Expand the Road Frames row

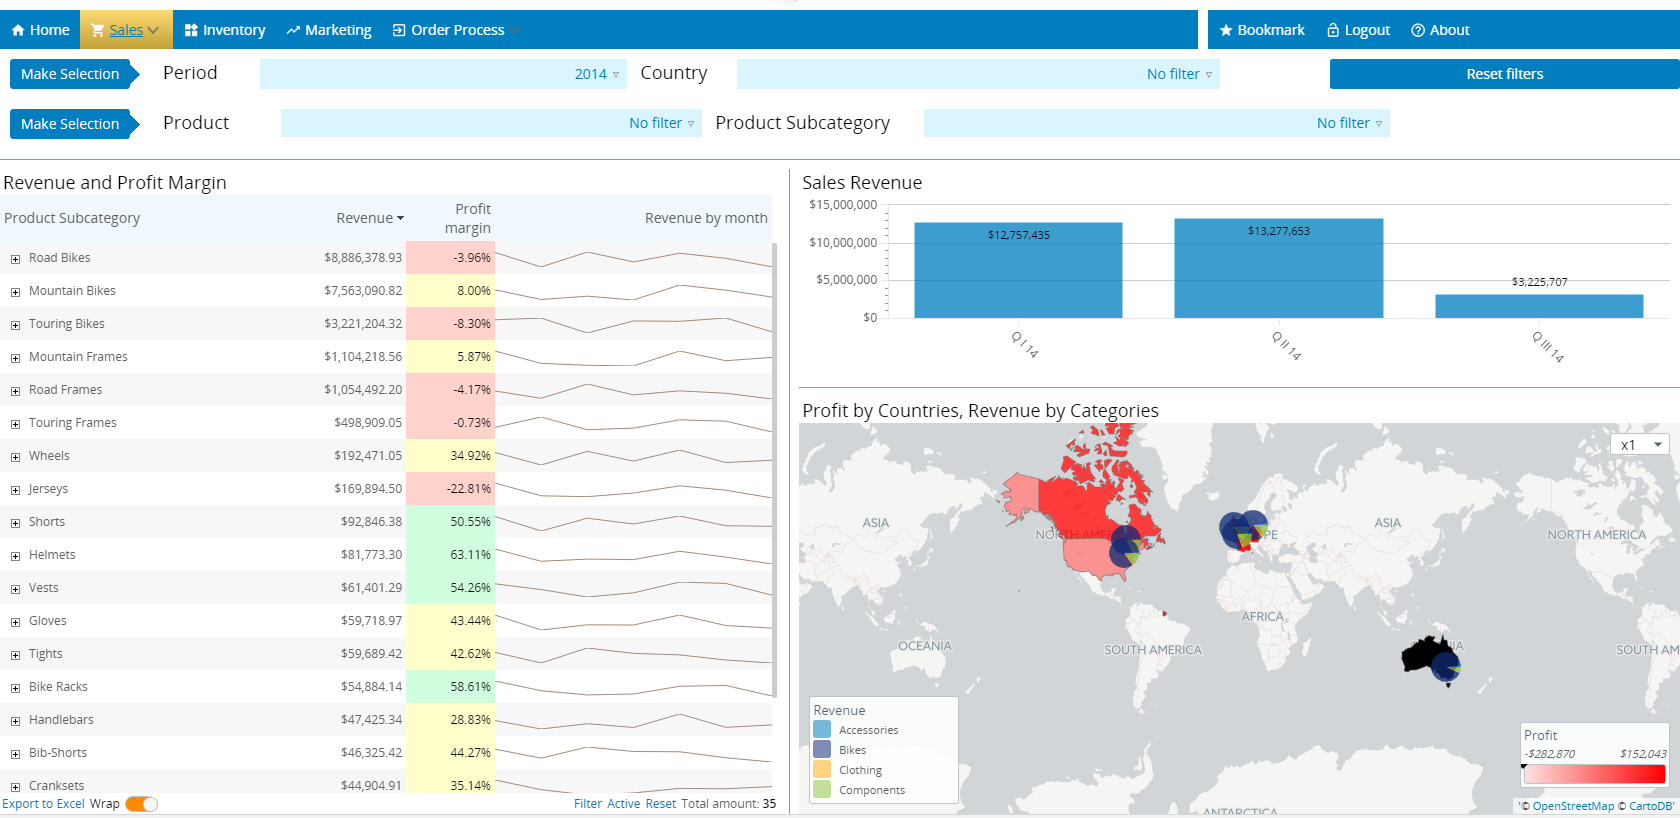click(x=15, y=391)
